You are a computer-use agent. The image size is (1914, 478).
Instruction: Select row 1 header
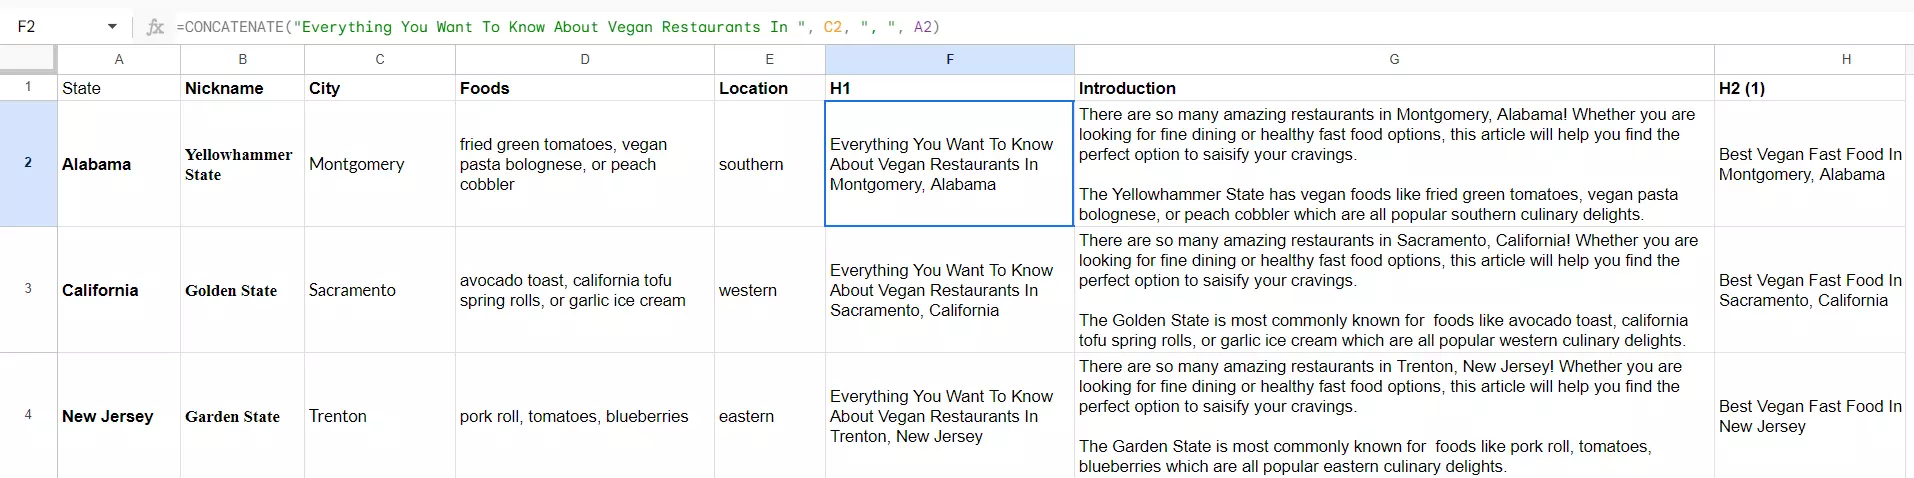click(x=28, y=87)
